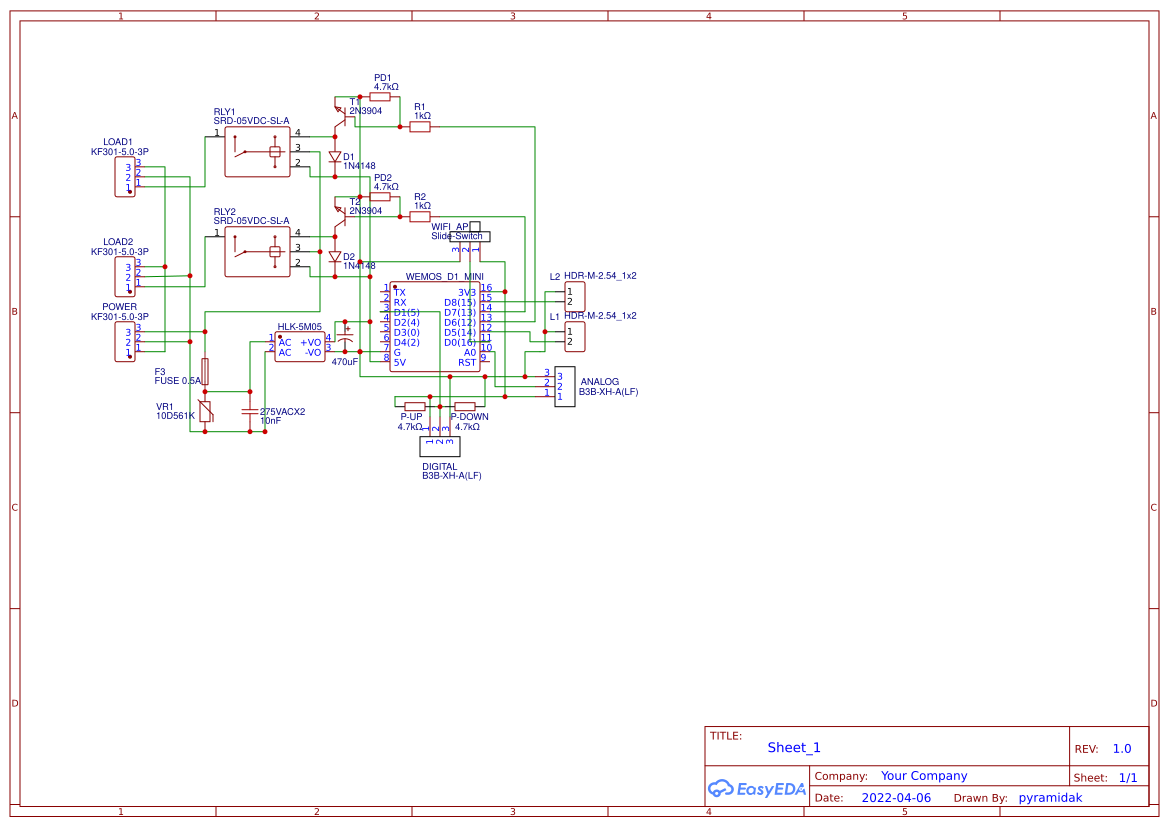Select the relay RLY1 symbol
This screenshot has width=1169, height=827.
[257, 149]
